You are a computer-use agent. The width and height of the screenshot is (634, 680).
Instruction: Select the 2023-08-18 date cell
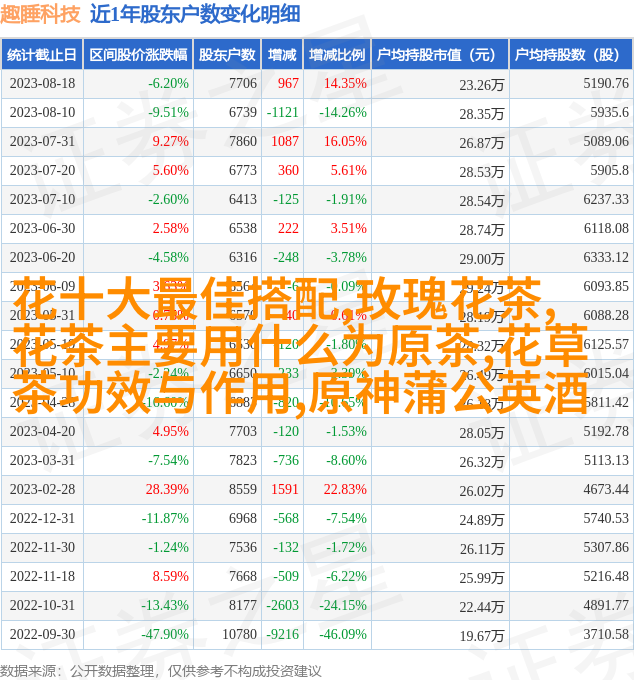(42, 84)
